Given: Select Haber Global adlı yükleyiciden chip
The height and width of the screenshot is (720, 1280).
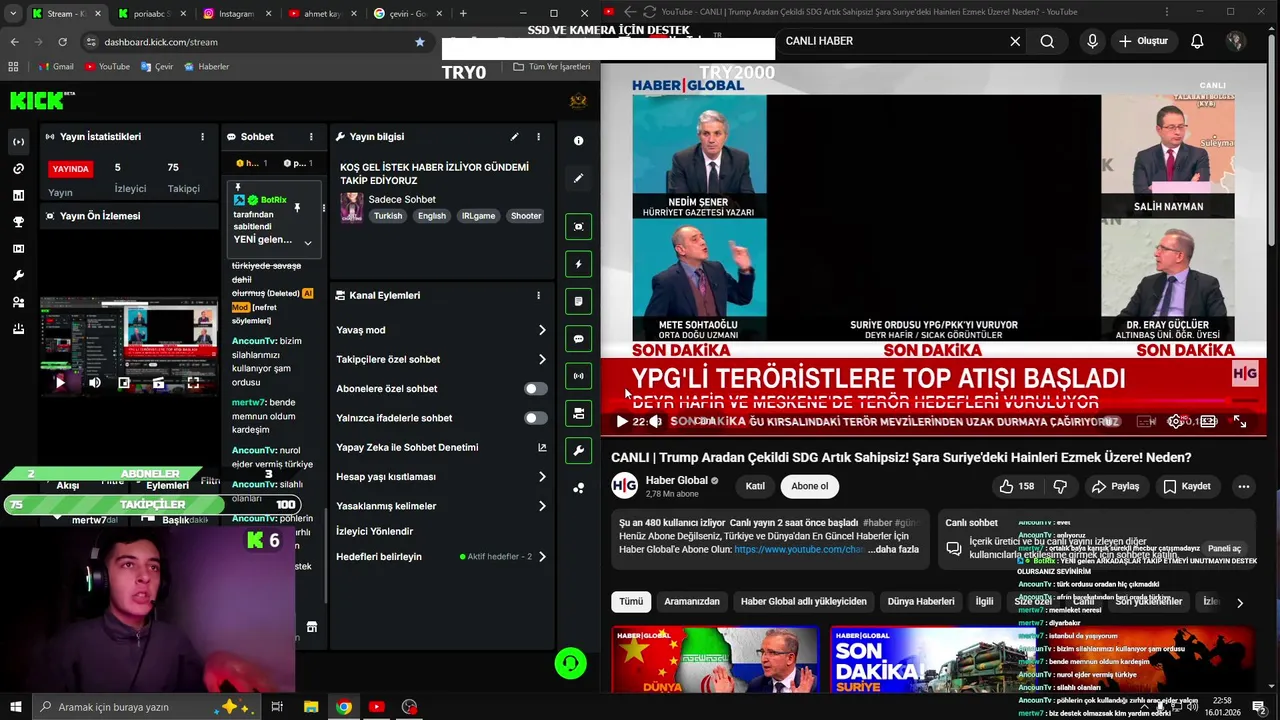Looking at the screenshot, I should 803,602.
